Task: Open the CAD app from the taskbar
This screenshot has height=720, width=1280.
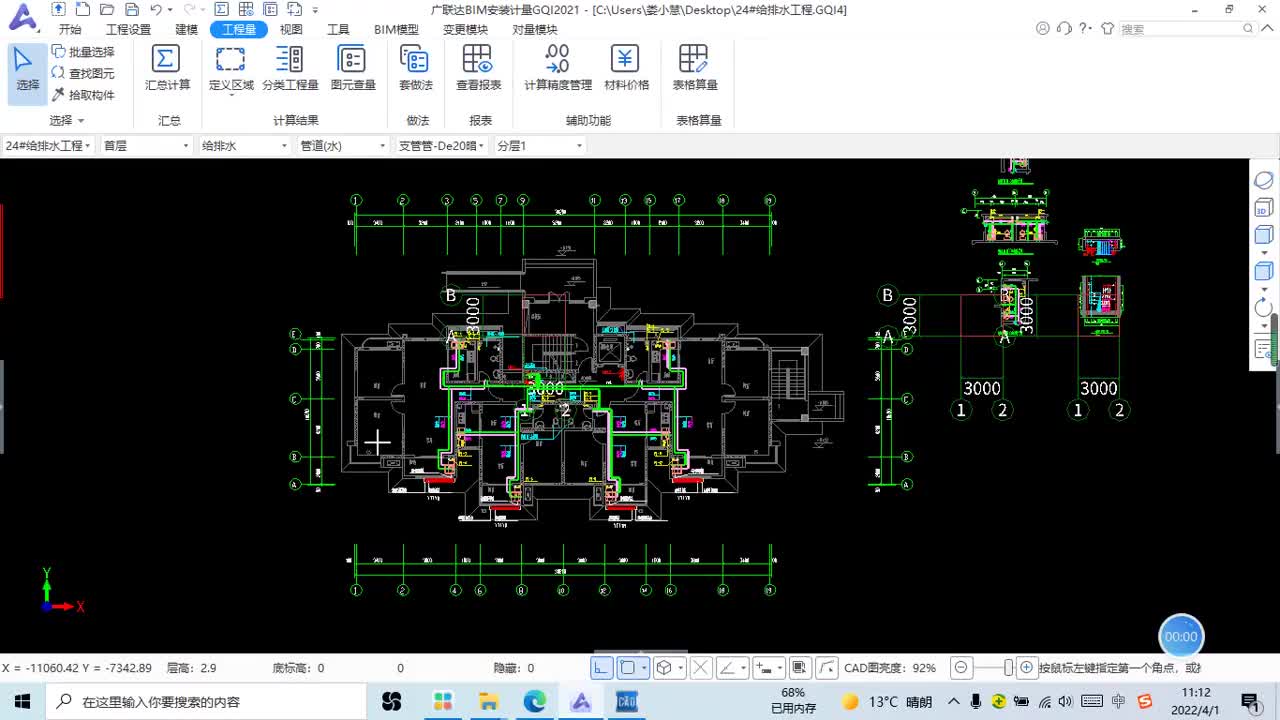Action: 627,702
